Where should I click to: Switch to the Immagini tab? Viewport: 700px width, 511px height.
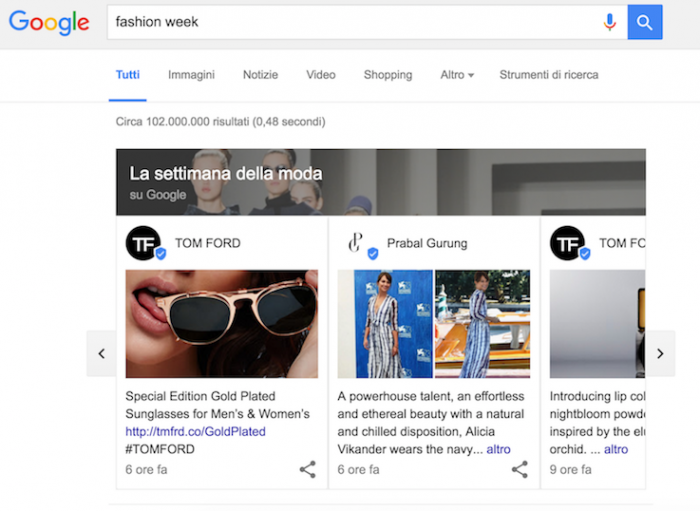pyautogui.click(x=191, y=75)
